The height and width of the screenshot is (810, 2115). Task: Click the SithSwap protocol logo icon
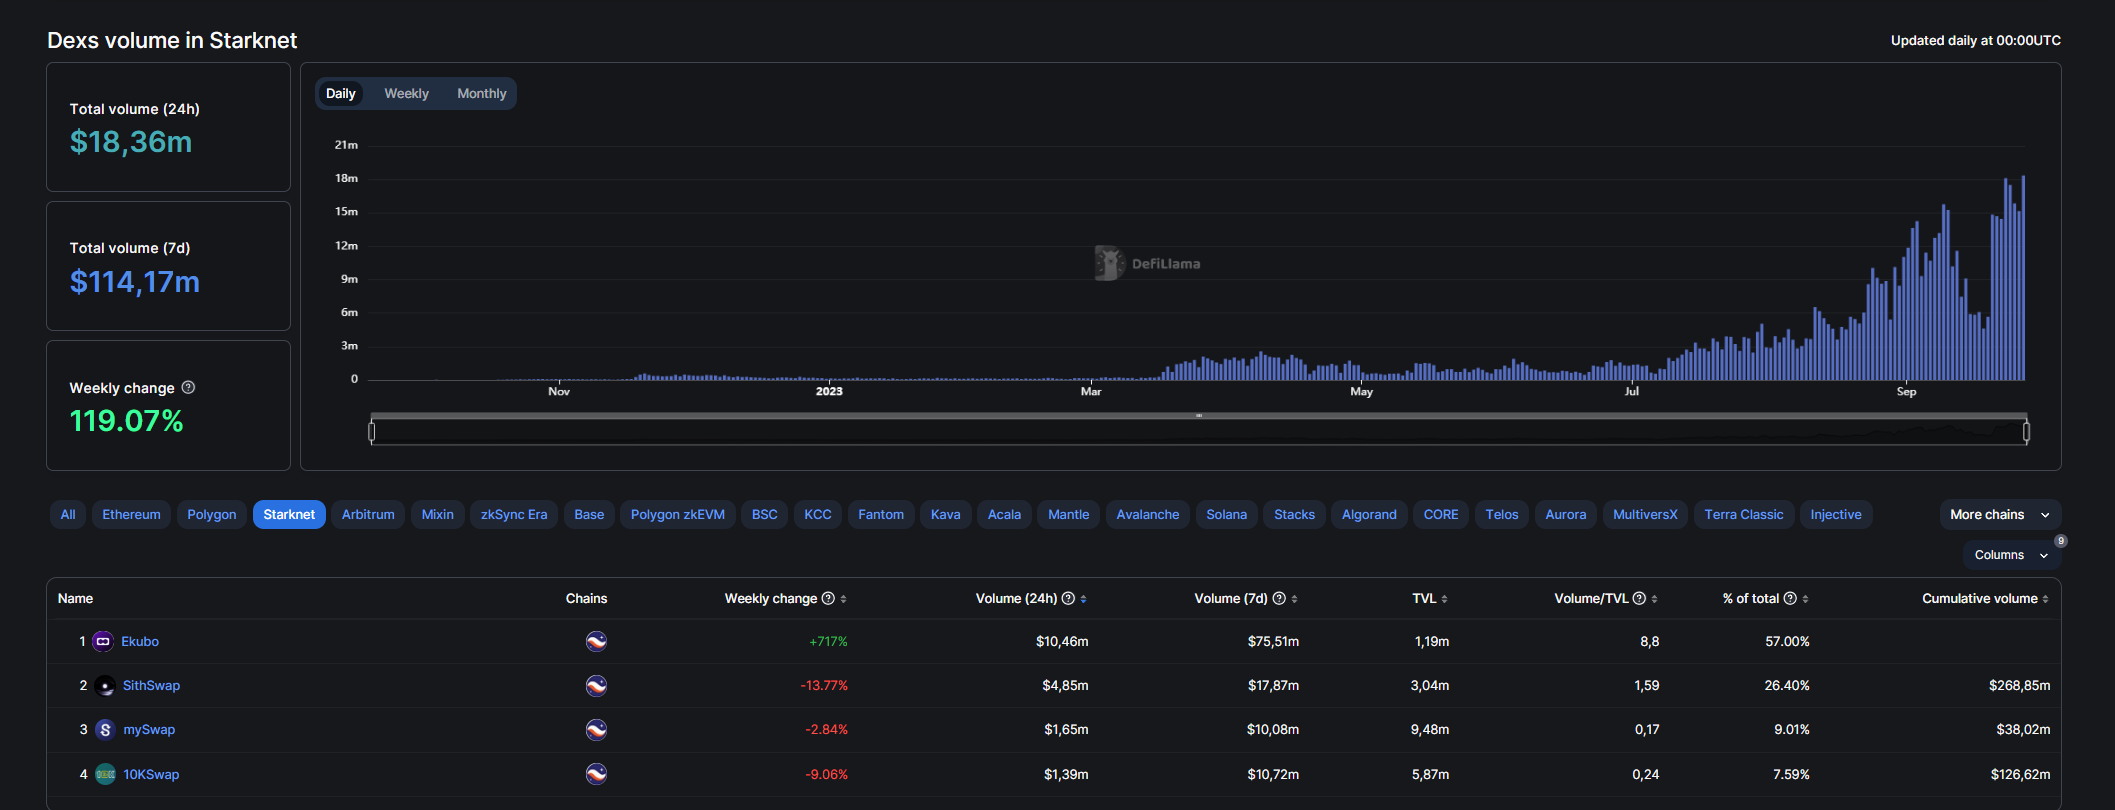point(105,686)
